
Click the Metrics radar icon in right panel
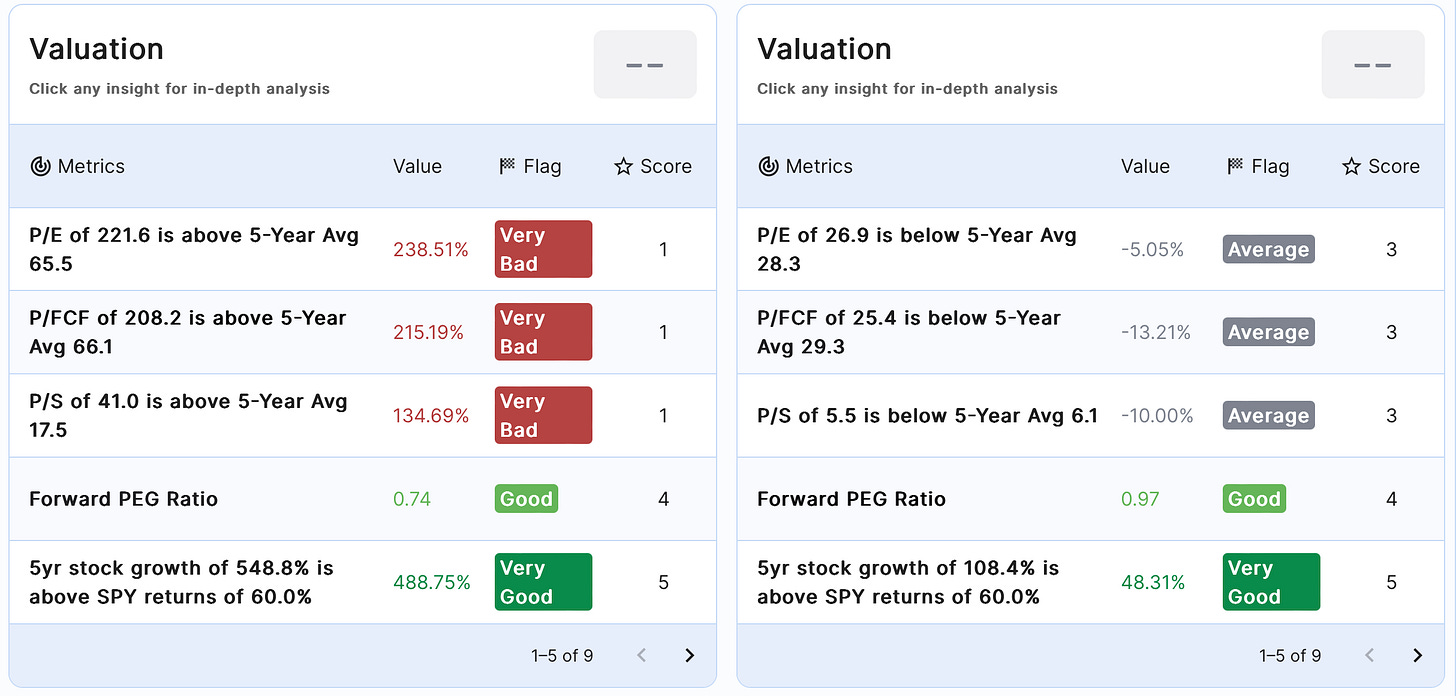click(x=768, y=167)
